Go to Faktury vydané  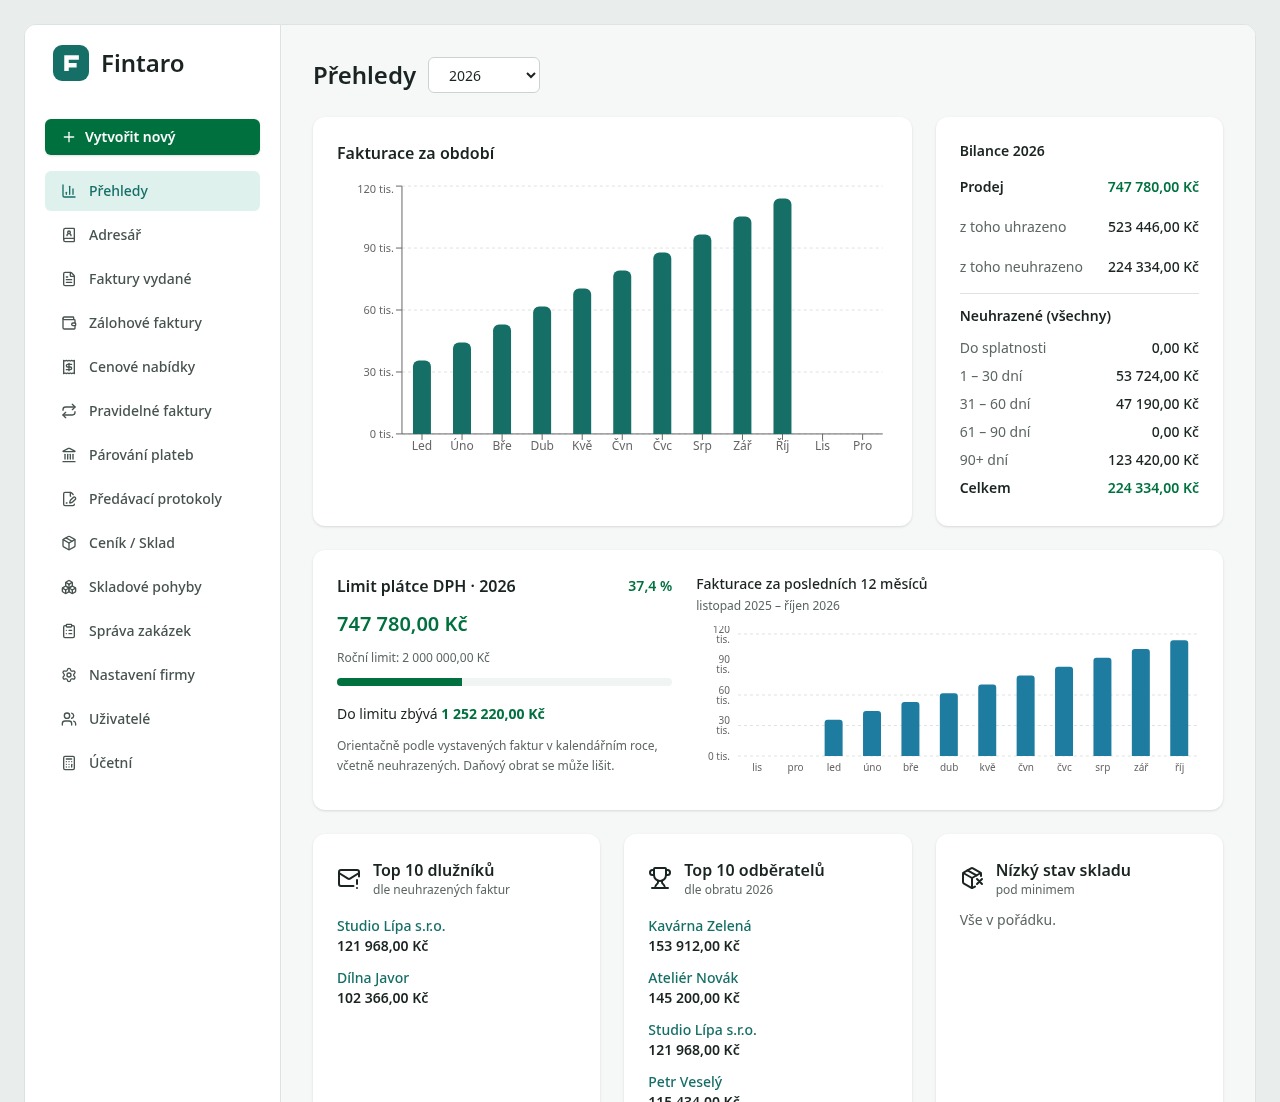click(152, 279)
